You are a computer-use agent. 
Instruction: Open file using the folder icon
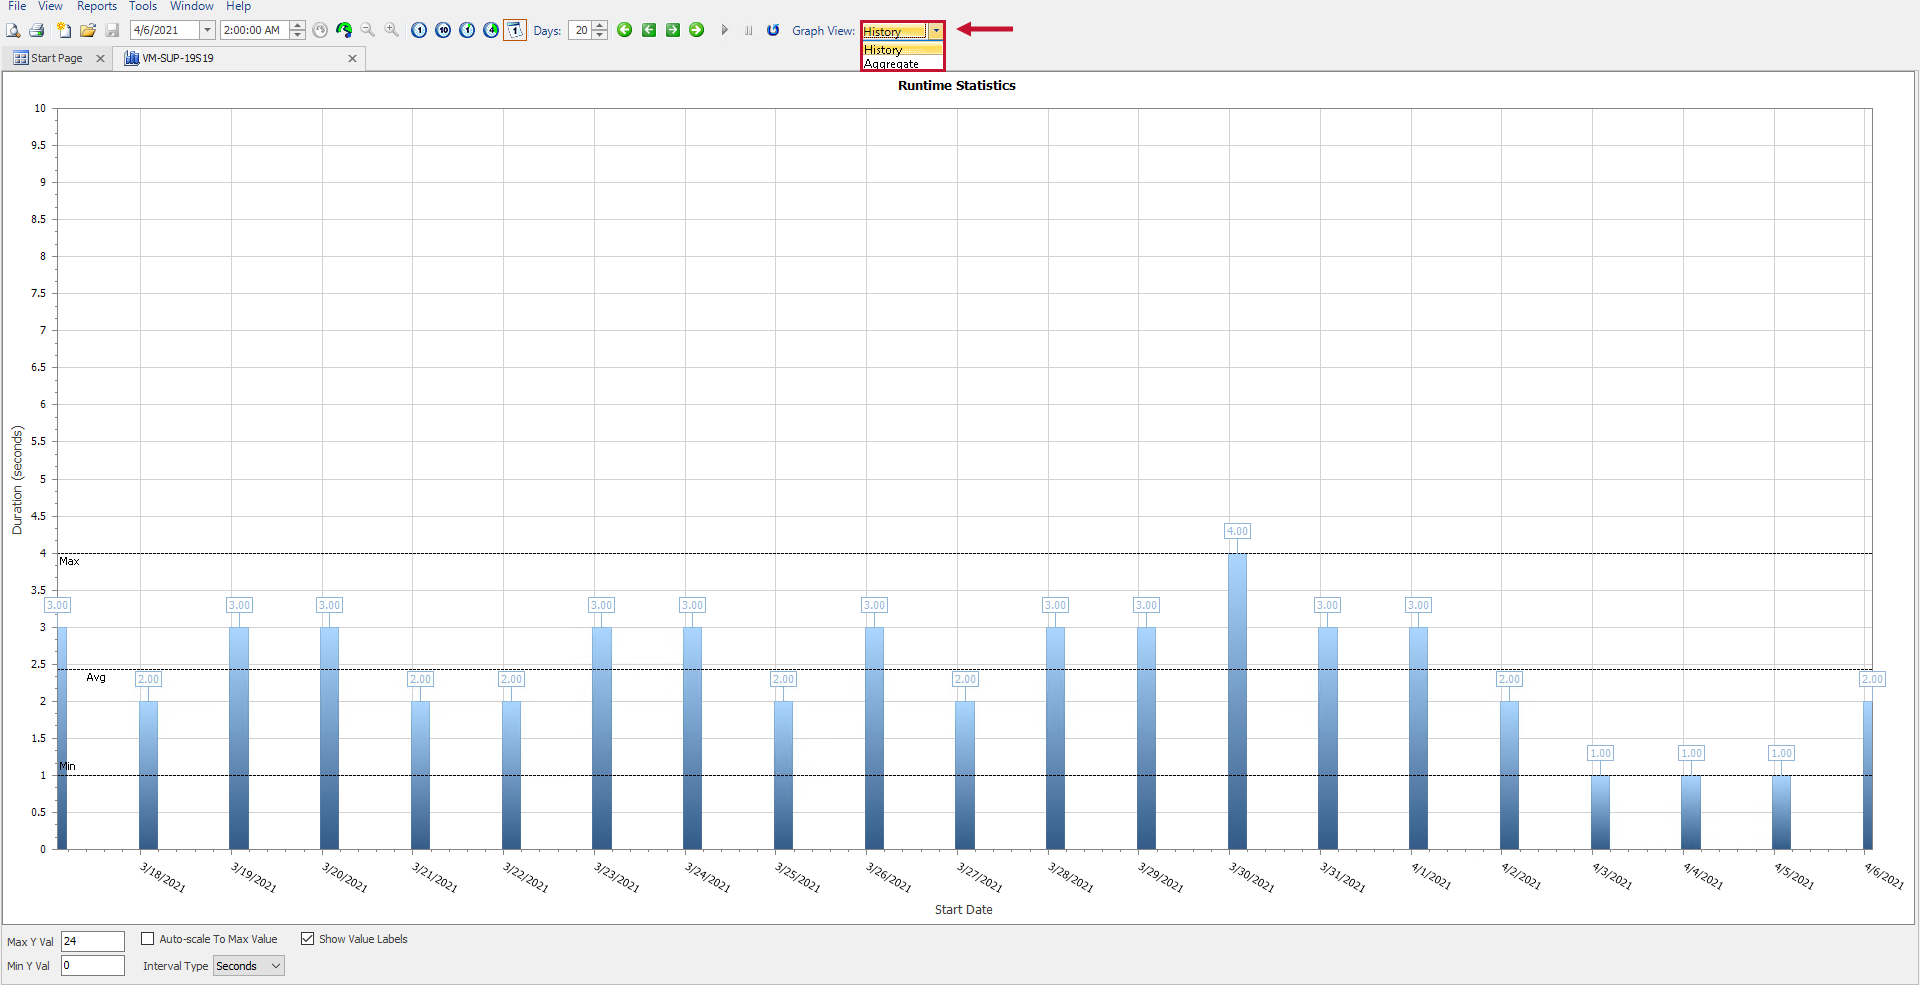point(88,31)
